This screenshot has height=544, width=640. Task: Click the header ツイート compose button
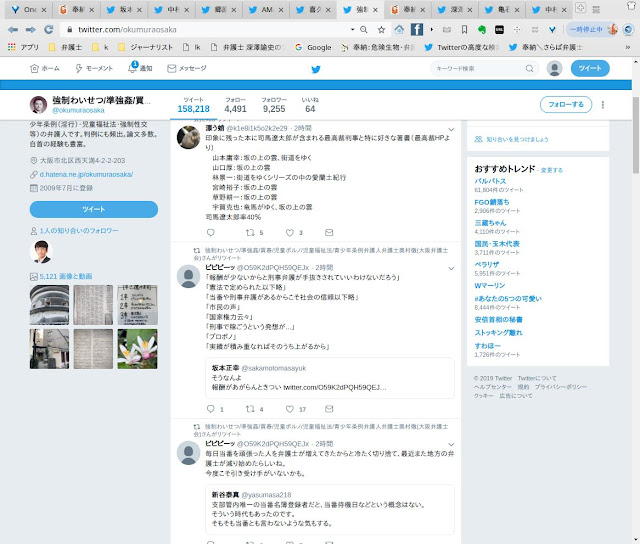(590, 68)
